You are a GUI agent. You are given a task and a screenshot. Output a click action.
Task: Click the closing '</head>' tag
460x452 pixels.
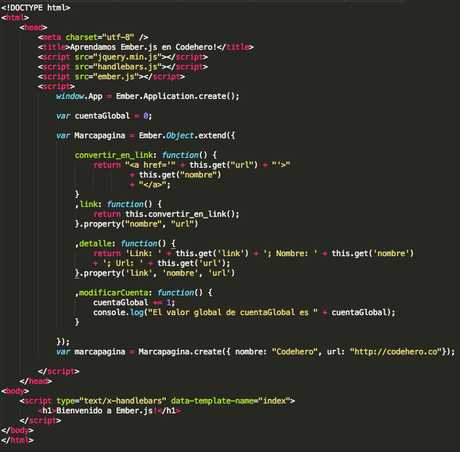pos(36,381)
